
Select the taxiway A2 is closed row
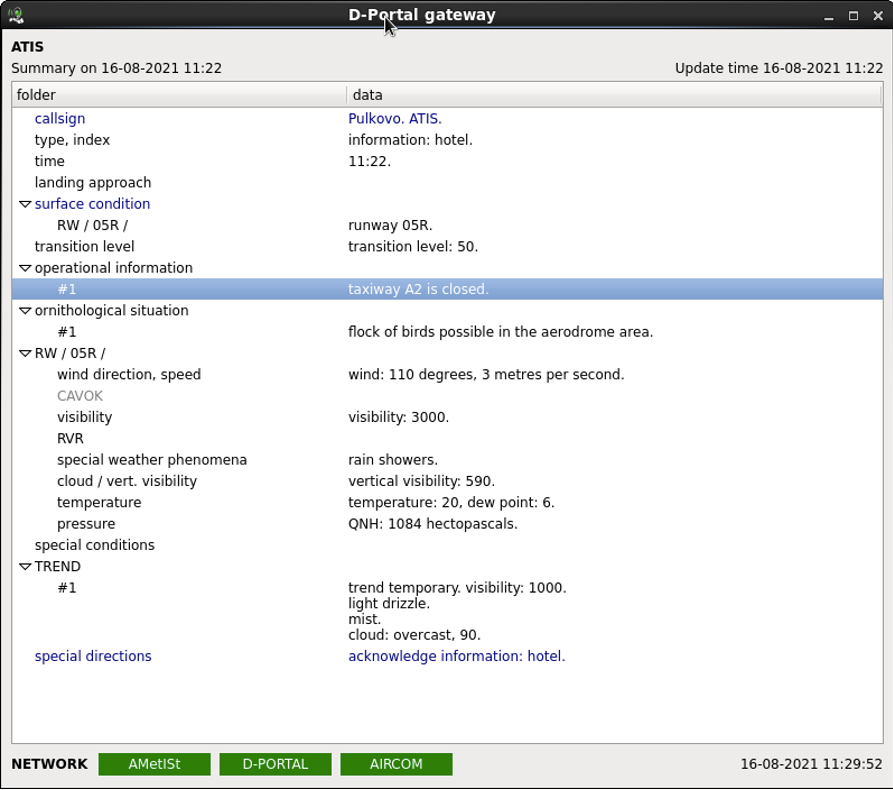point(418,290)
